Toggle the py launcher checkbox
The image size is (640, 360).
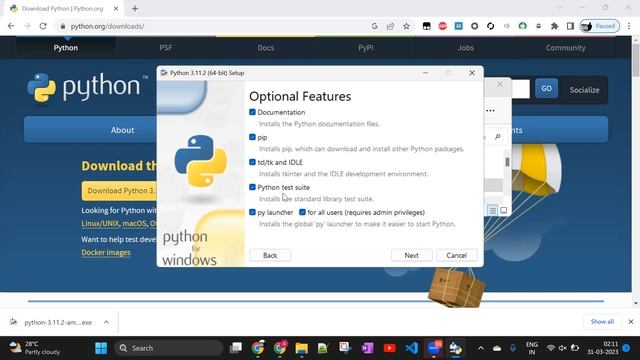pos(252,212)
